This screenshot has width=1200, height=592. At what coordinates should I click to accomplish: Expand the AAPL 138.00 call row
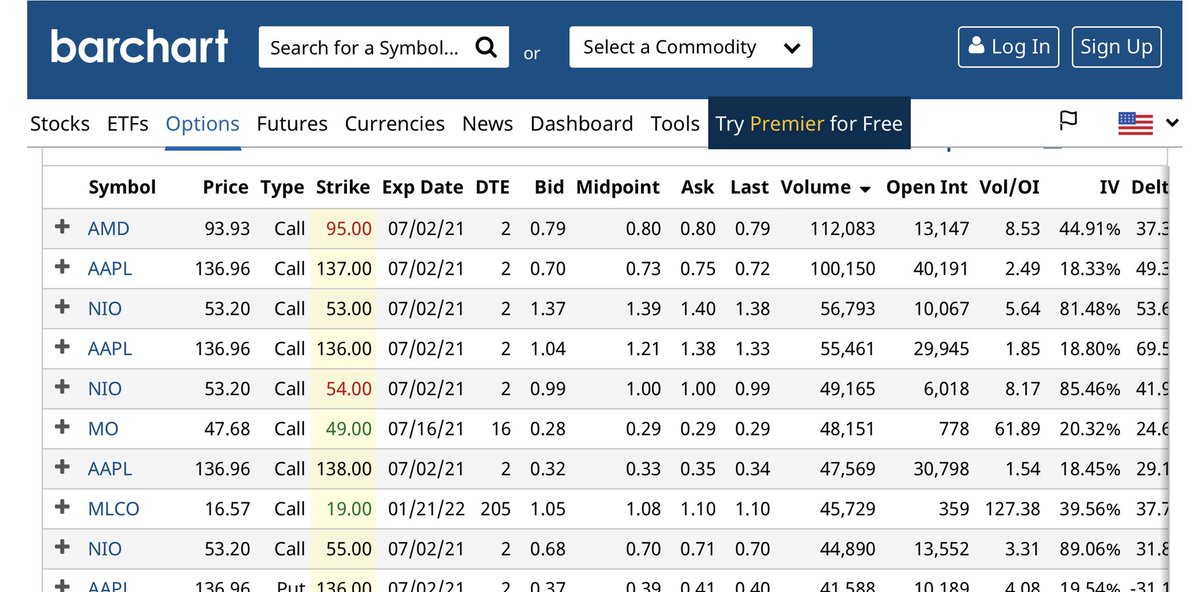tap(62, 467)
